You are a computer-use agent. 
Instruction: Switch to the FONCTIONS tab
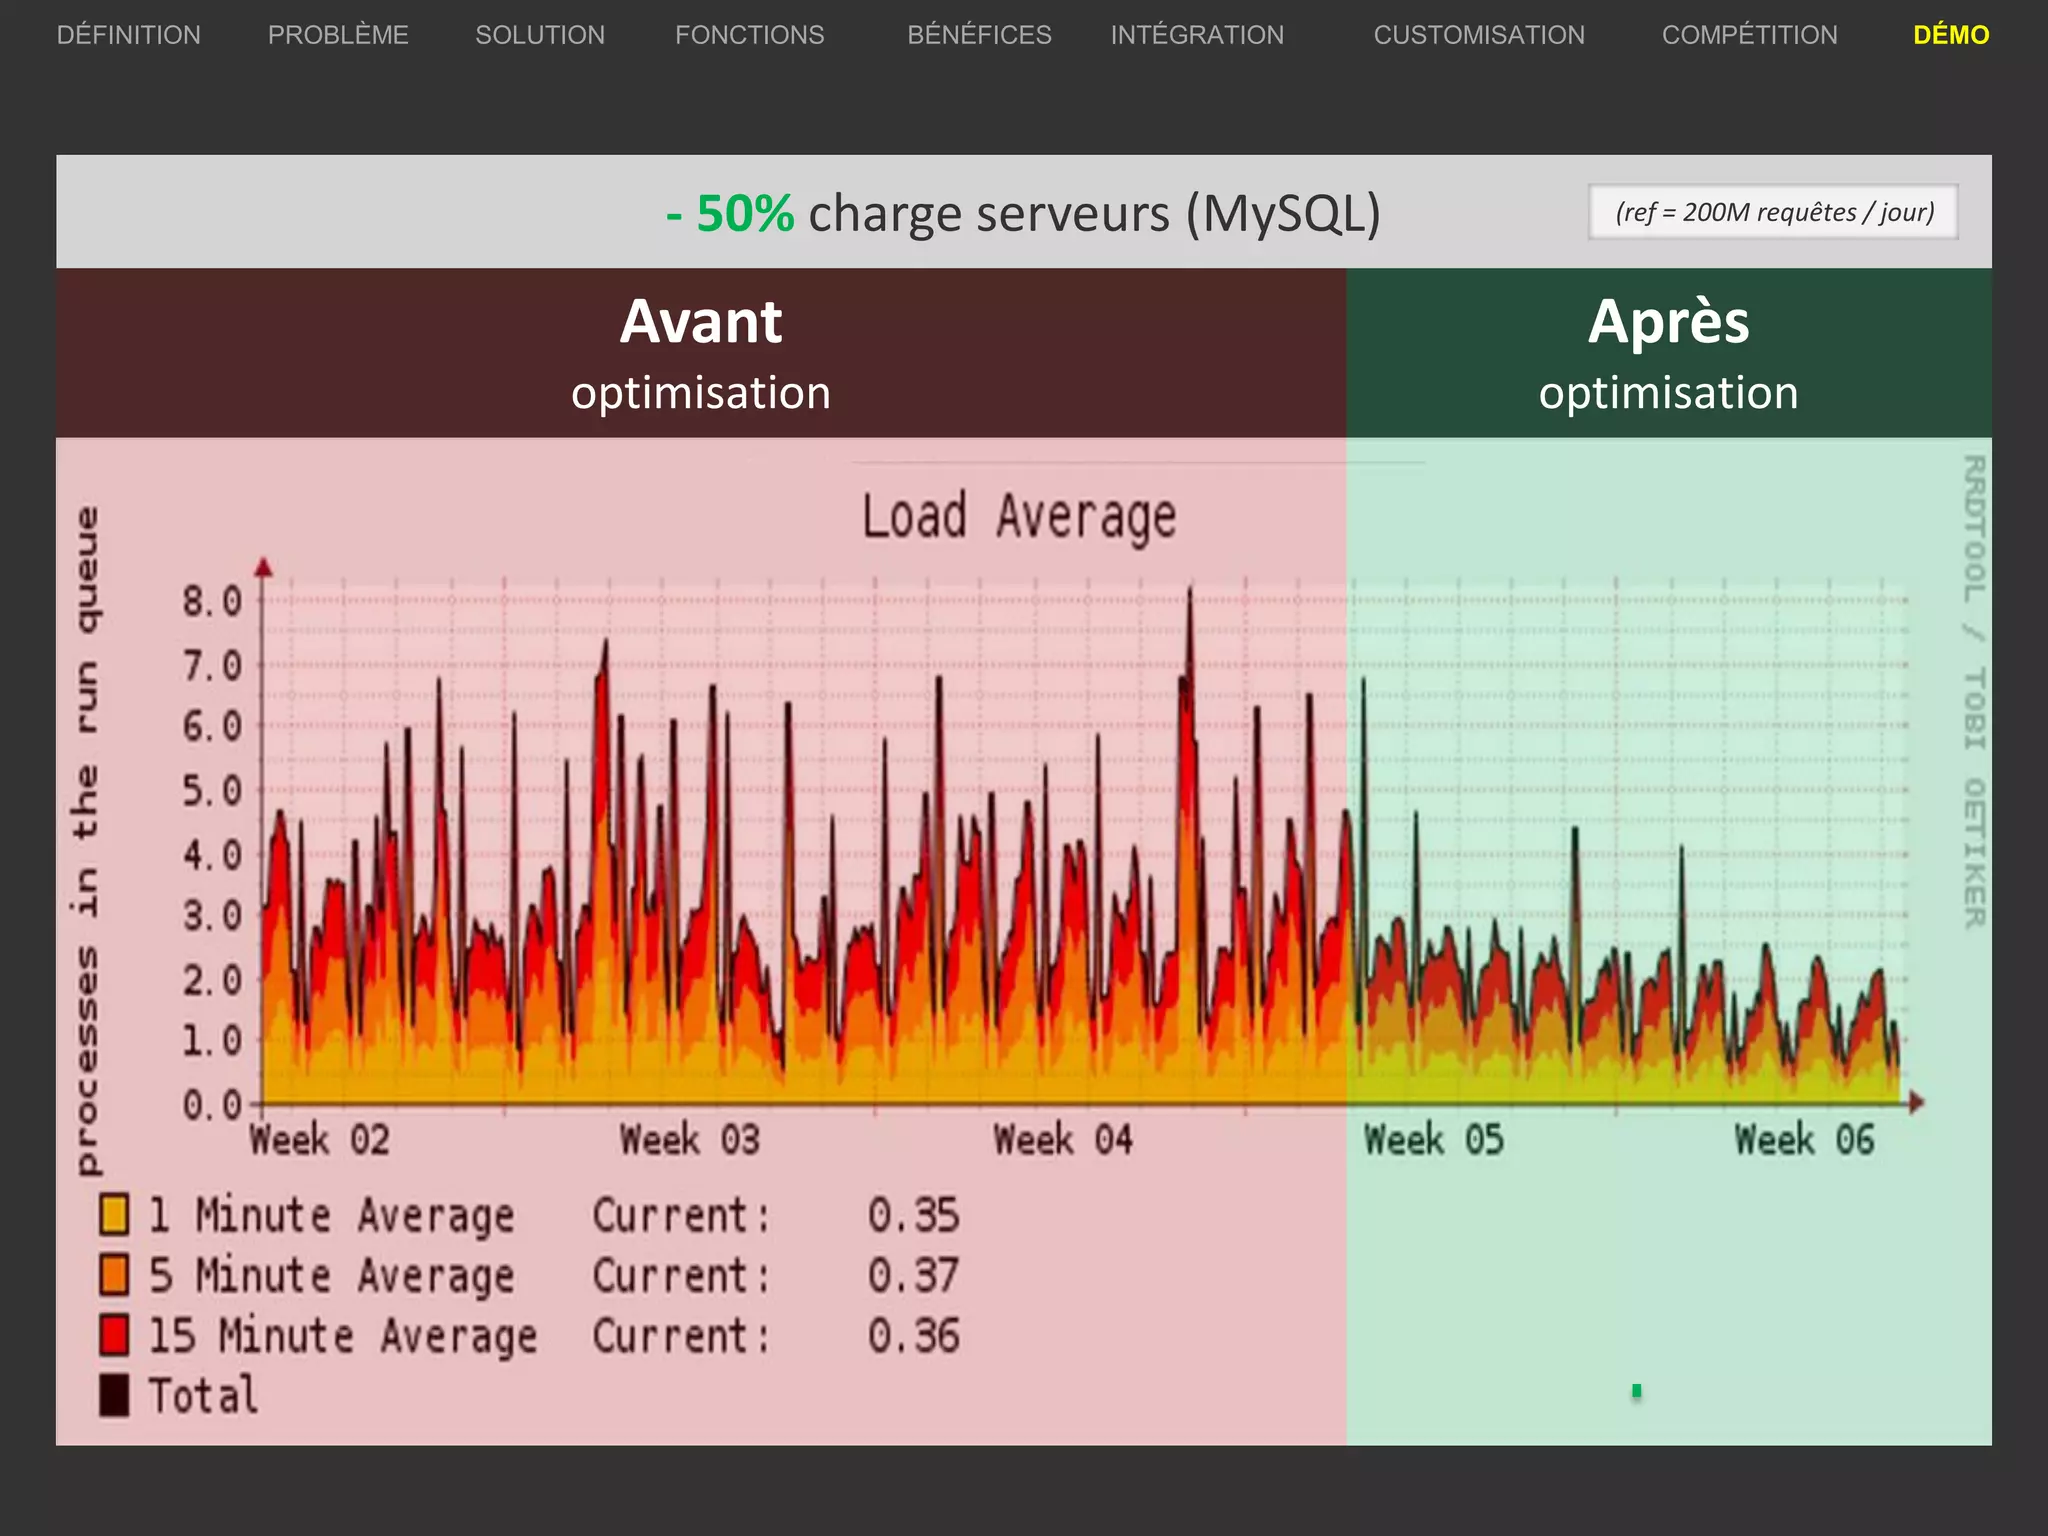(750, 35)
